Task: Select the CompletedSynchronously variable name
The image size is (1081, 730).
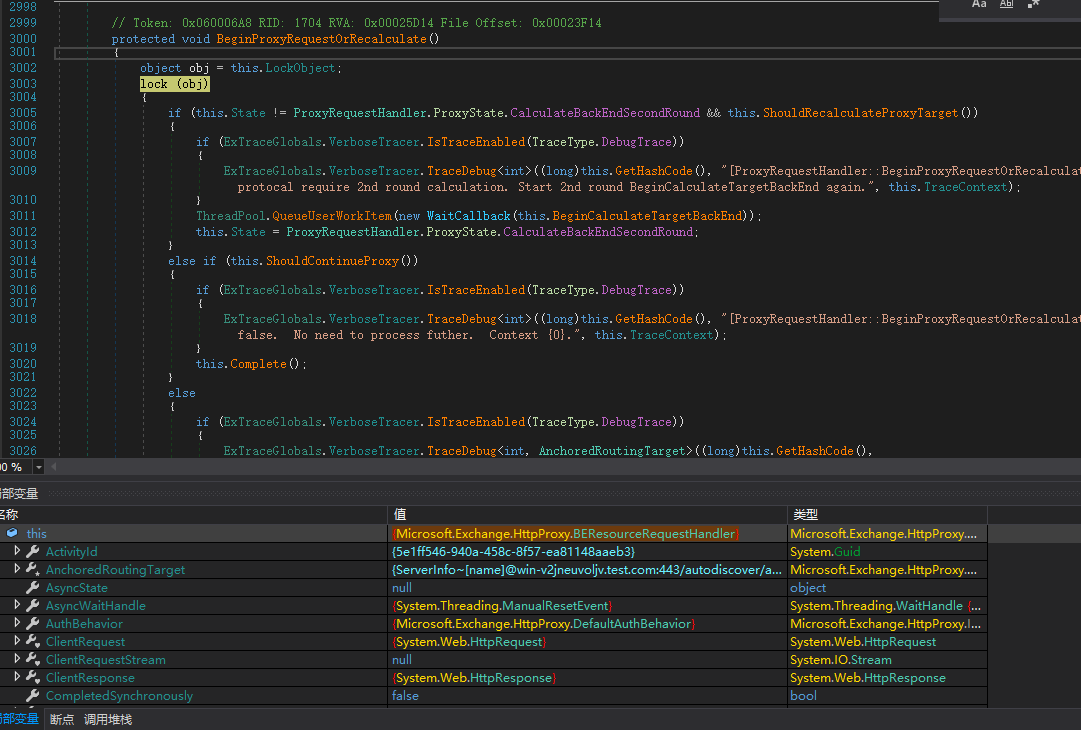Action: click(119, 696)
